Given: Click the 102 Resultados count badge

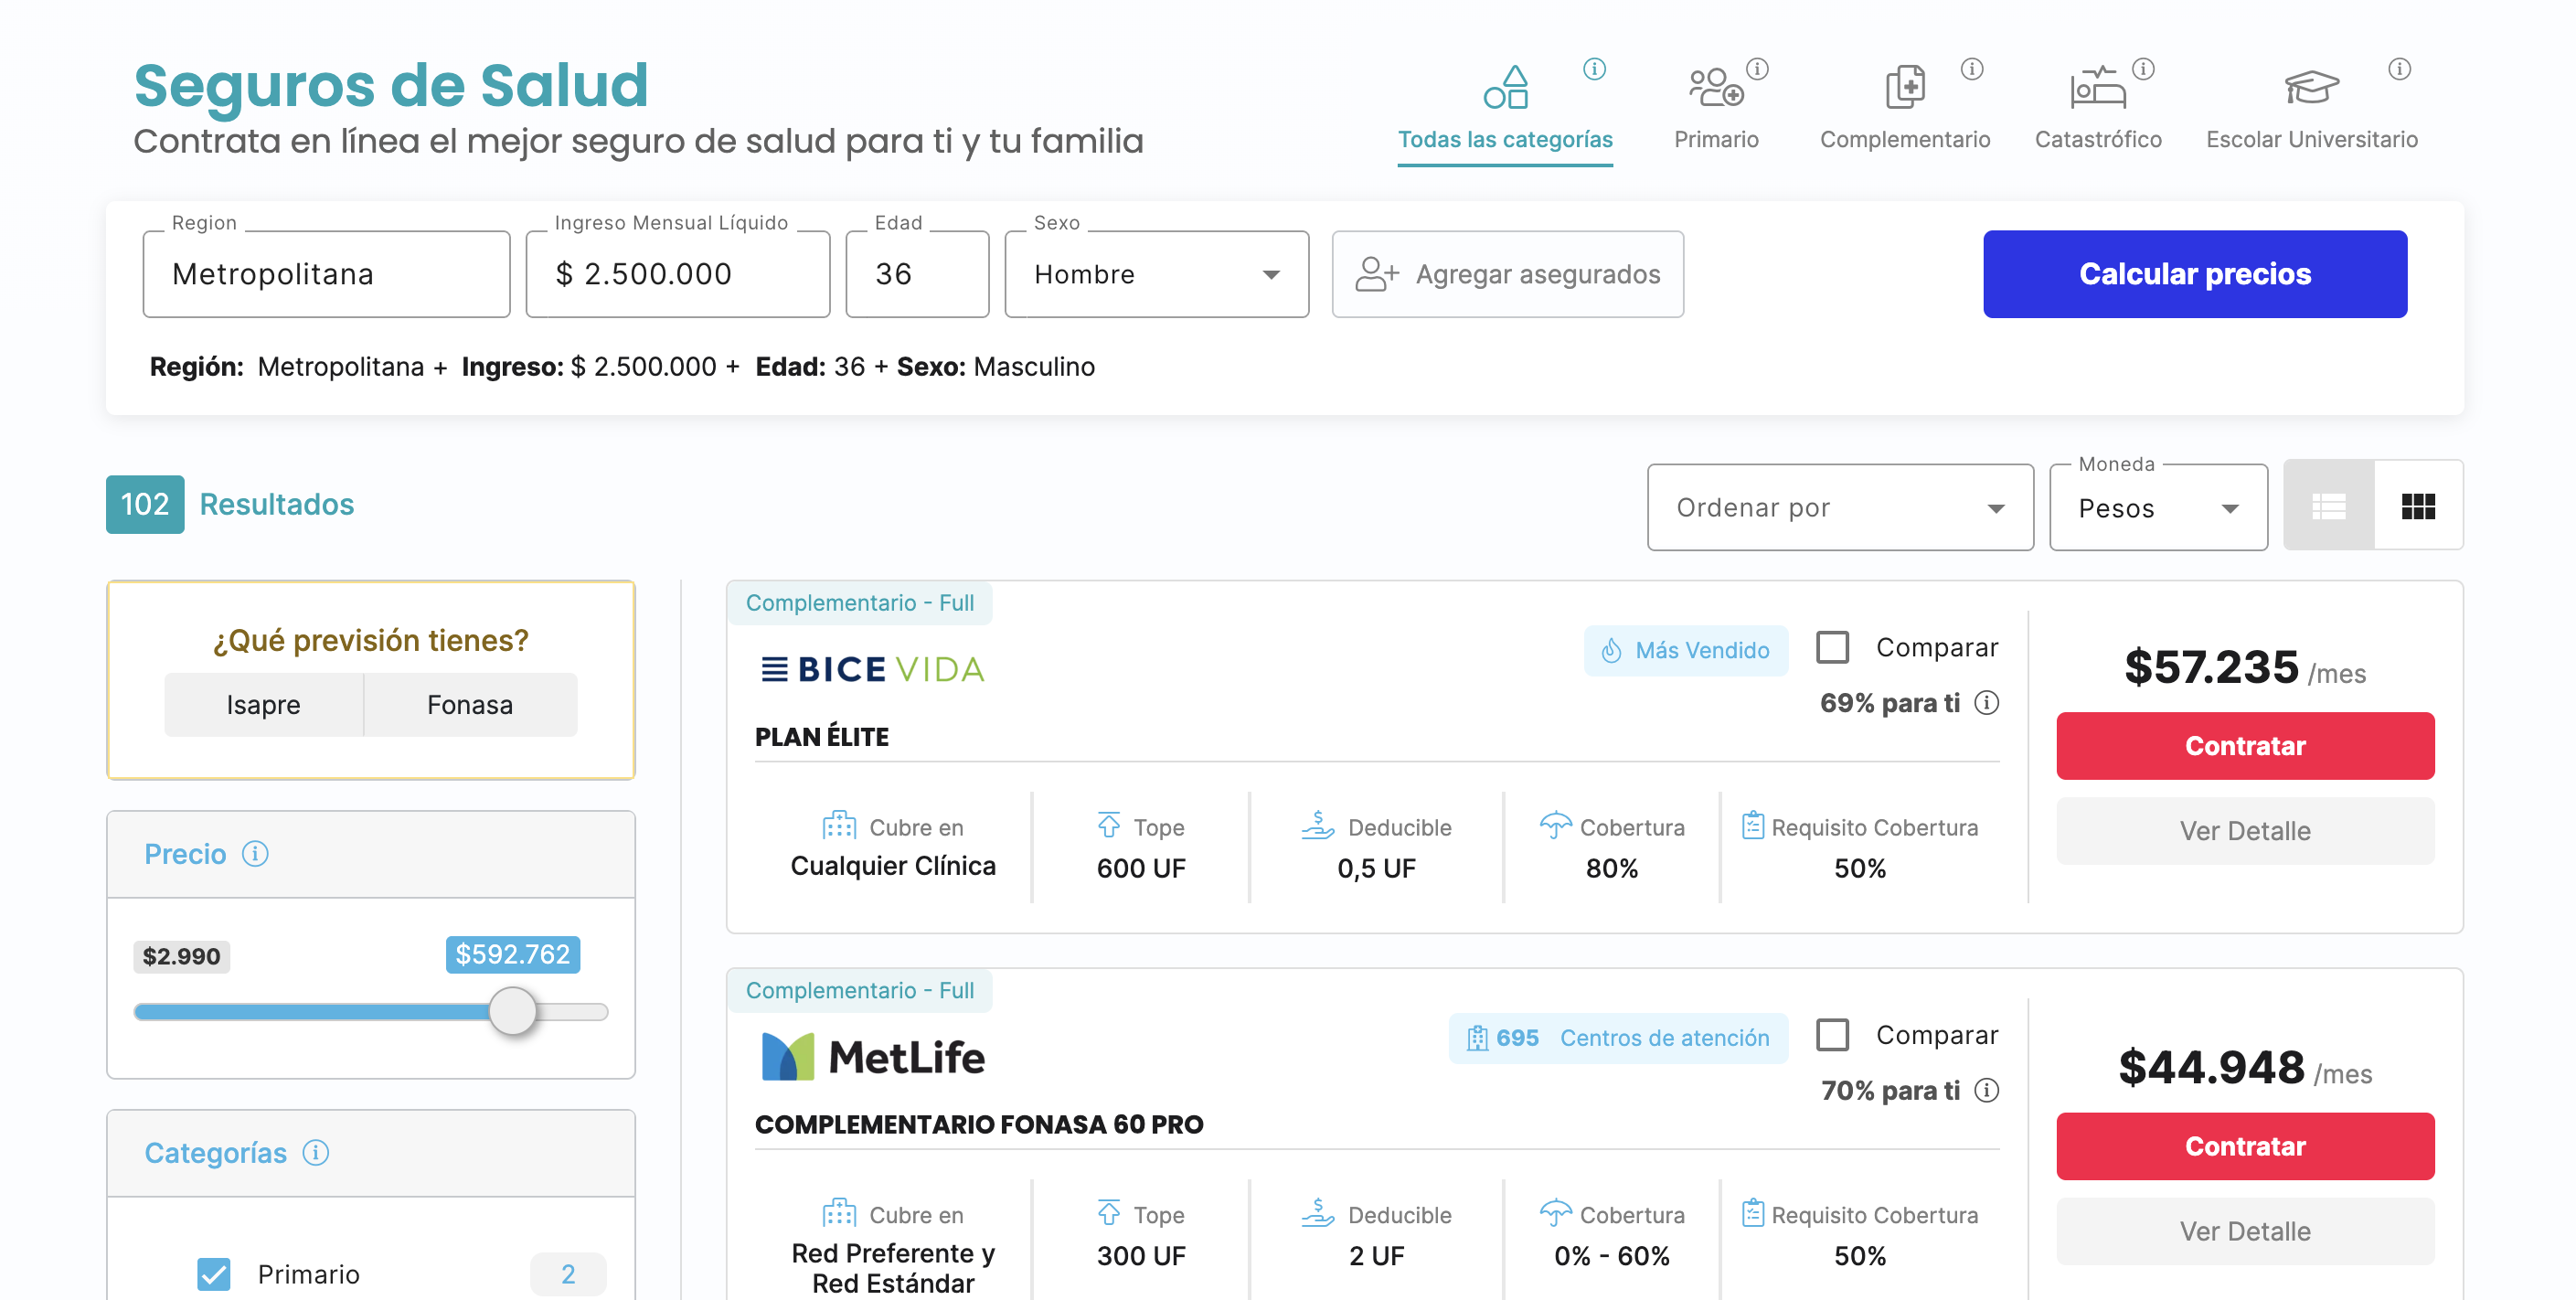Looking at the screenshot, I should pos(145,504).
